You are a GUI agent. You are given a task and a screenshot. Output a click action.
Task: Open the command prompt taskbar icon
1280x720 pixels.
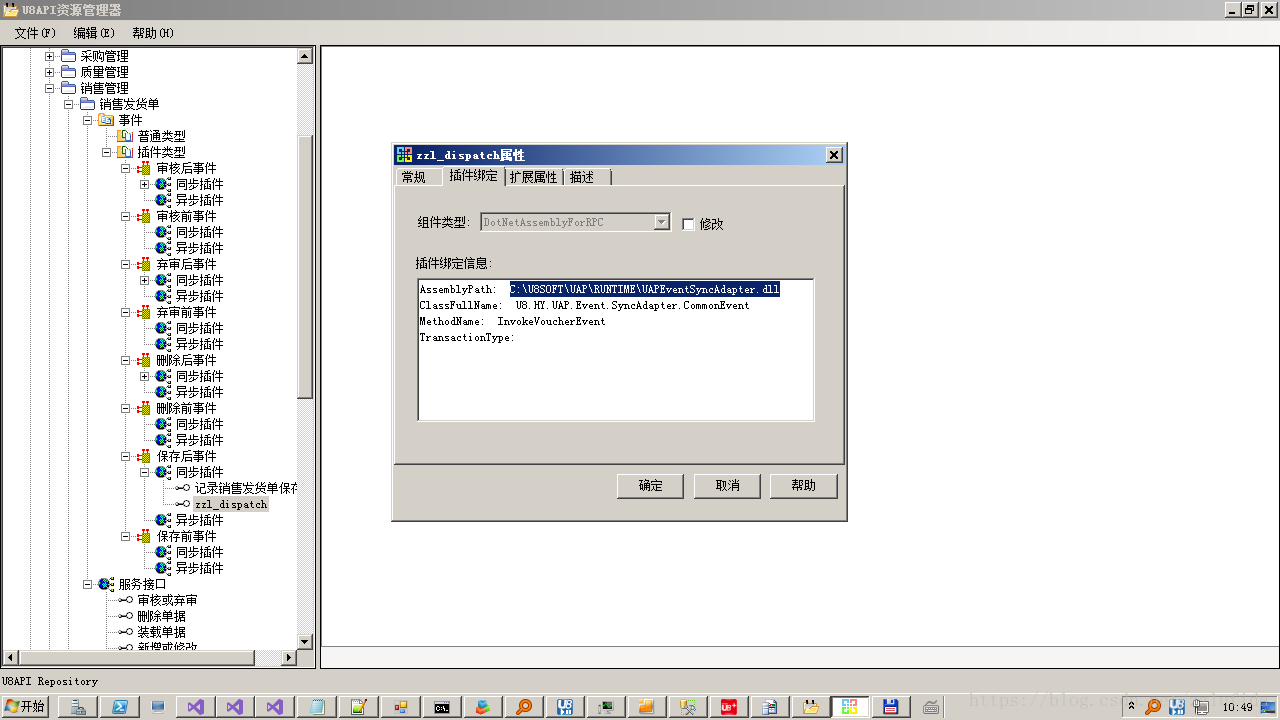tap(441, 707)
